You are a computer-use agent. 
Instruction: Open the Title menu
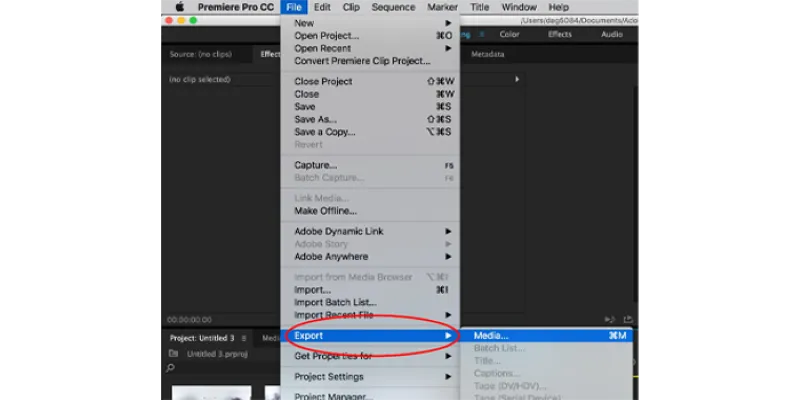479,7
